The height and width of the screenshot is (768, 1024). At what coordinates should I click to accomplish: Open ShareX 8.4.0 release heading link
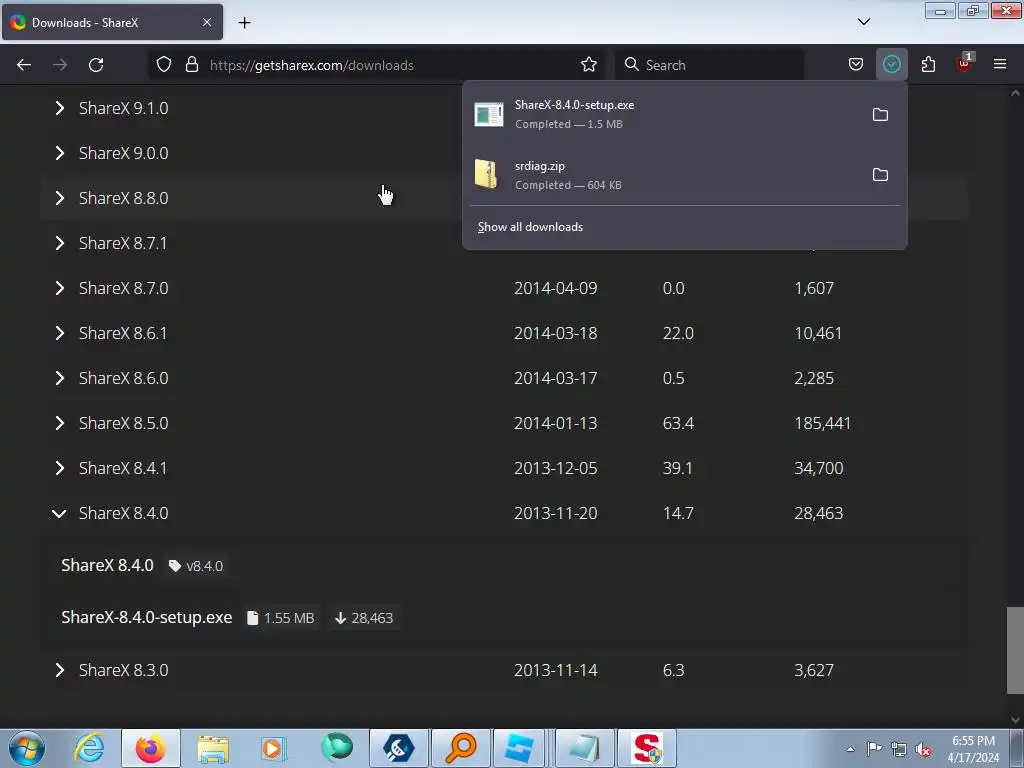pos(107,566)
